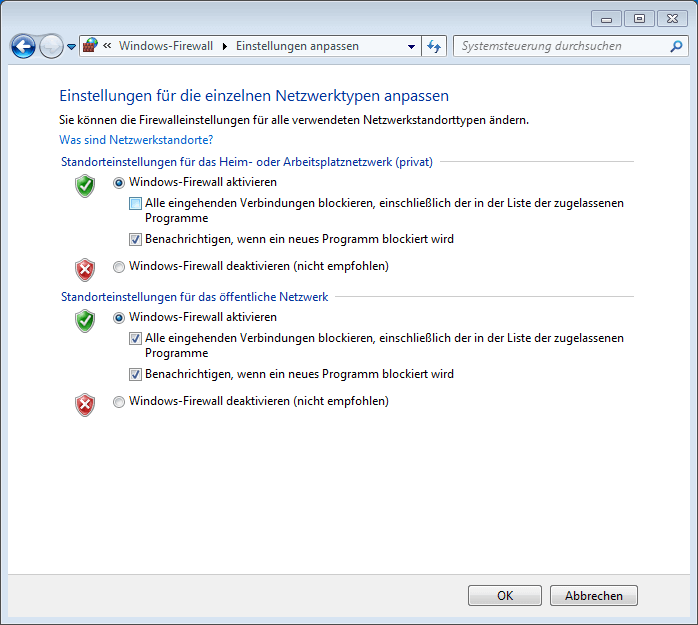The height and width of the screenshot is (625, 698).
Task: Click the sentence Sie können die Firewalleinstellungen ändern
Action: (x=294, y=120)
